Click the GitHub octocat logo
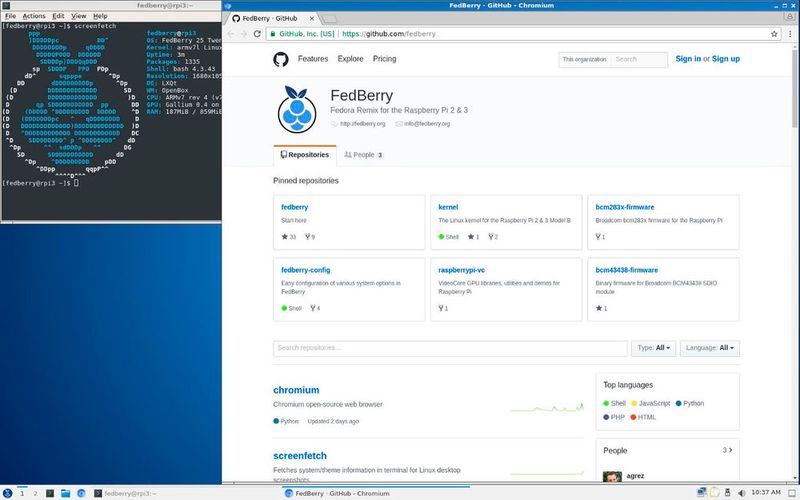 pos(281,59)
